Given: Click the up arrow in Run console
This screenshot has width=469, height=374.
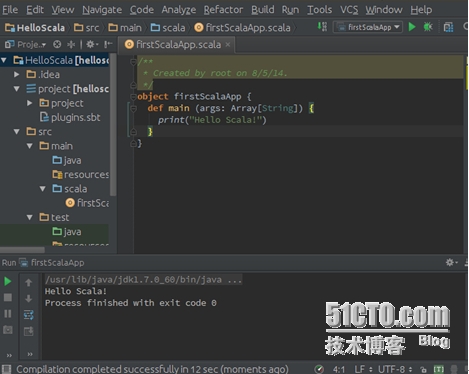Looking at the screenshot, I should [28, 283].
